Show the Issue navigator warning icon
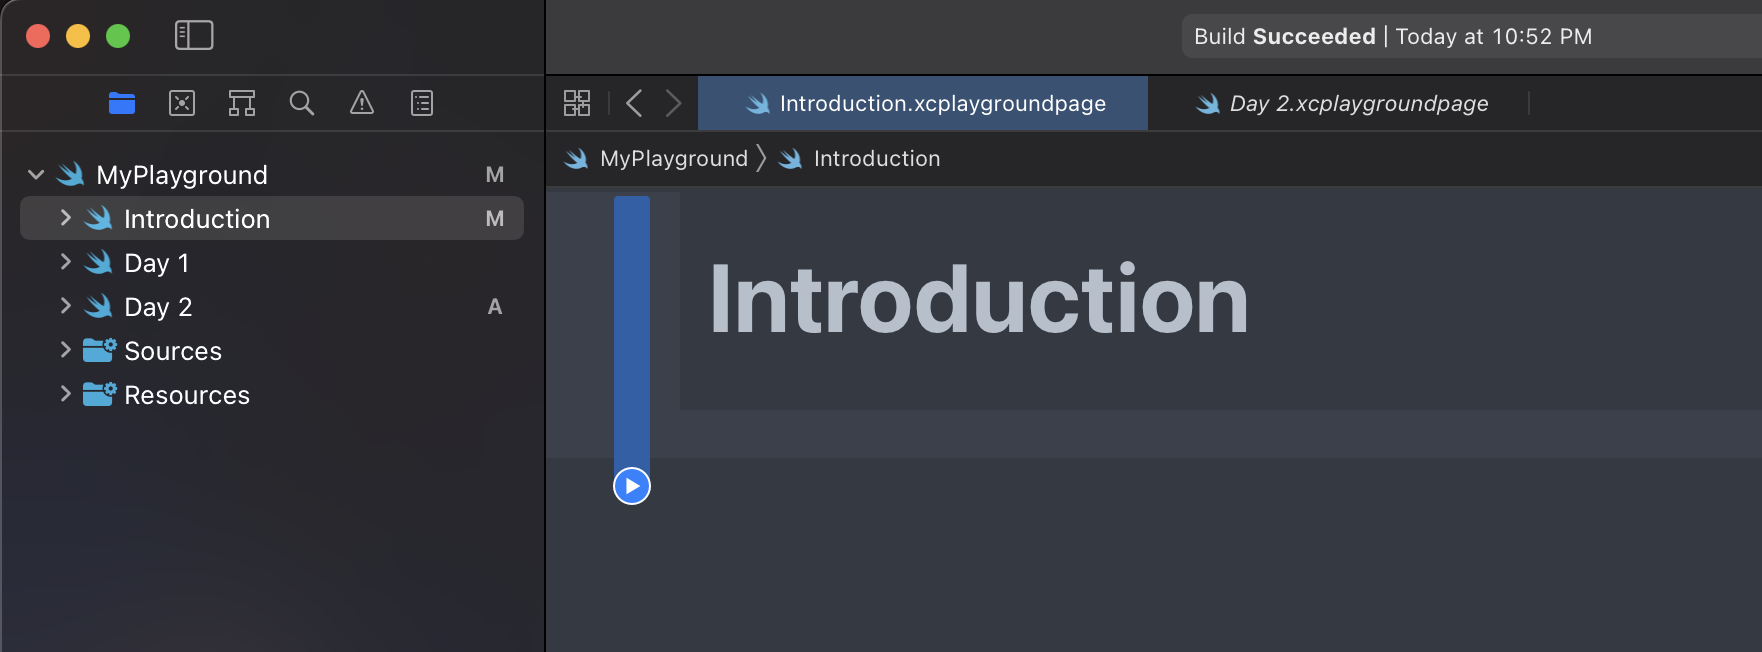The image size is (1762, 652). (x=362, y=103)
